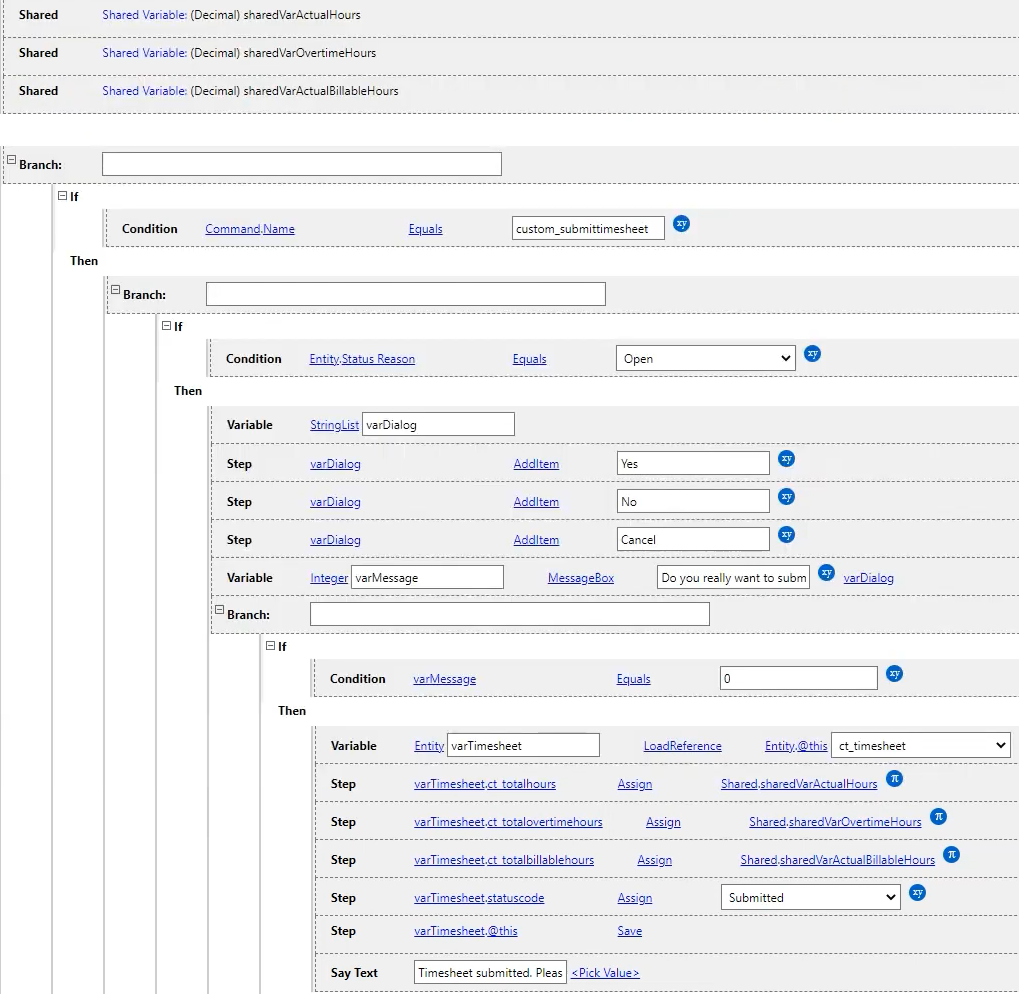
Task: Click the varMessage condition value field '0'
Action: 799,678
